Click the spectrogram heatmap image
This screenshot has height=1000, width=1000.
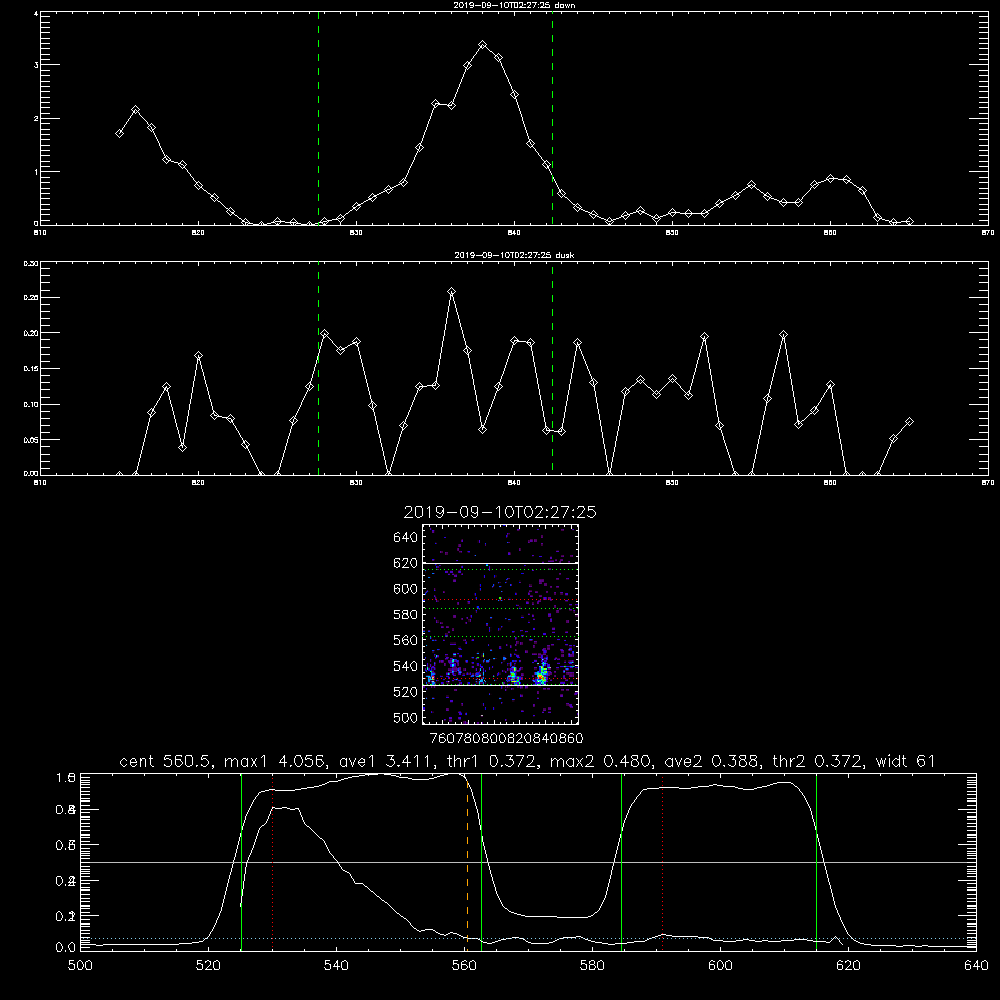click(x=501, y=624)
